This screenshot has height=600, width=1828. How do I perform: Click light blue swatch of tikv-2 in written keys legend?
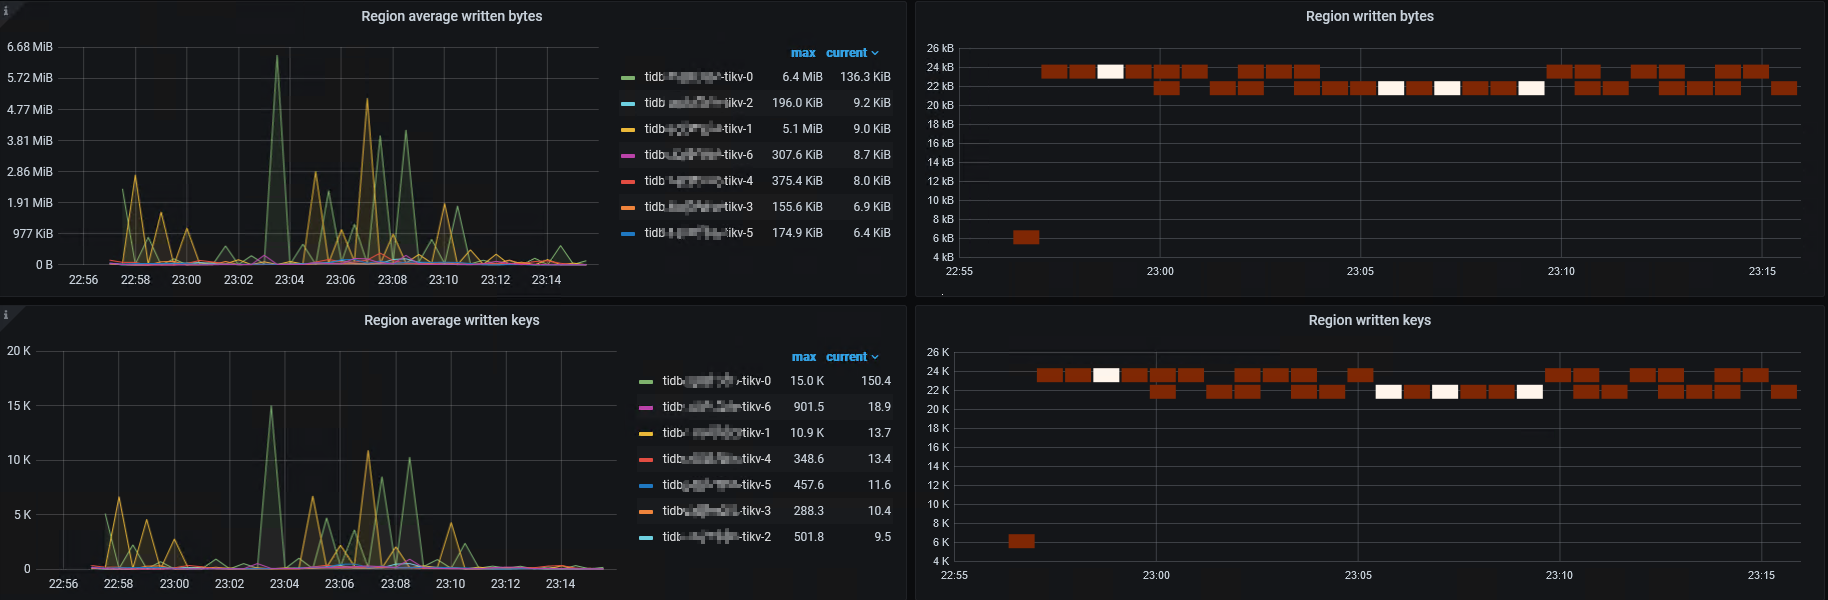646,538
